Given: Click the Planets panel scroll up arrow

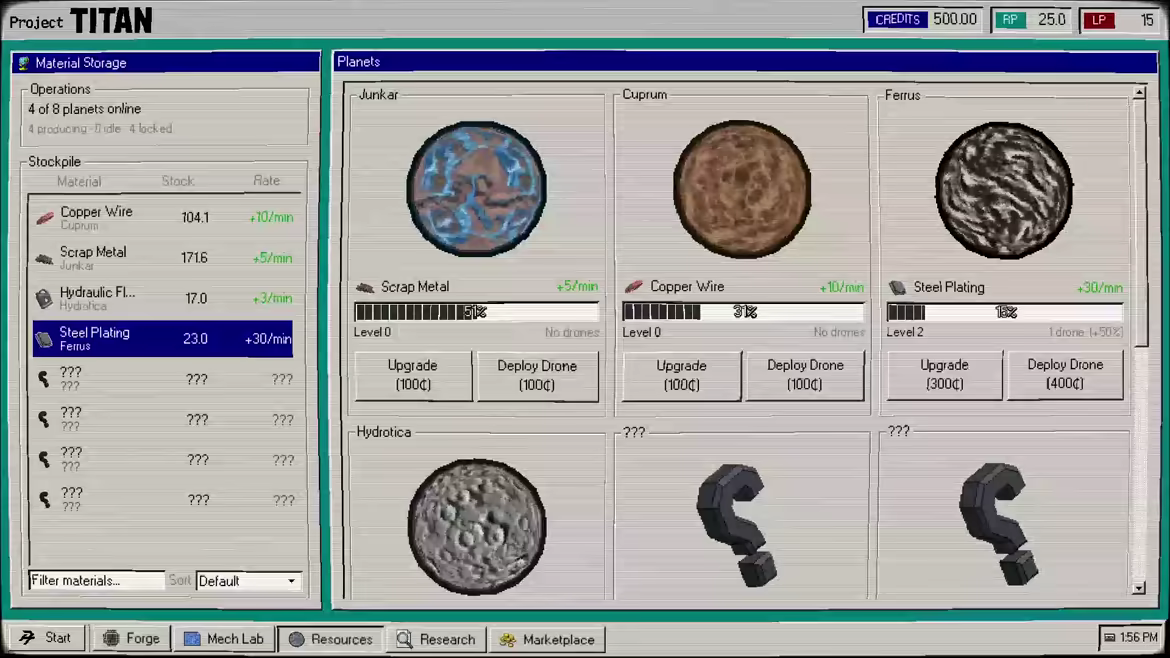Looking at the screenshot, I should 1139,93.
